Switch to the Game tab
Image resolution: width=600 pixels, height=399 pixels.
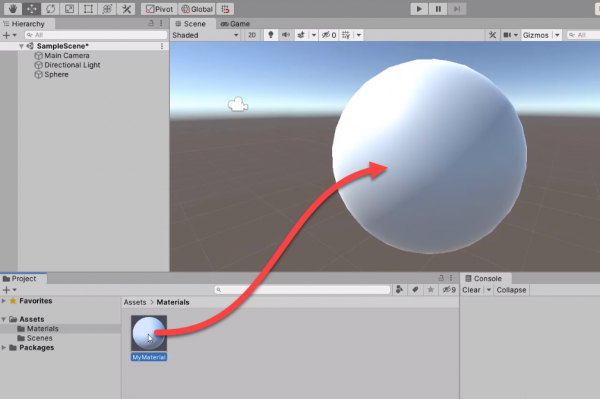click(235, 24)
